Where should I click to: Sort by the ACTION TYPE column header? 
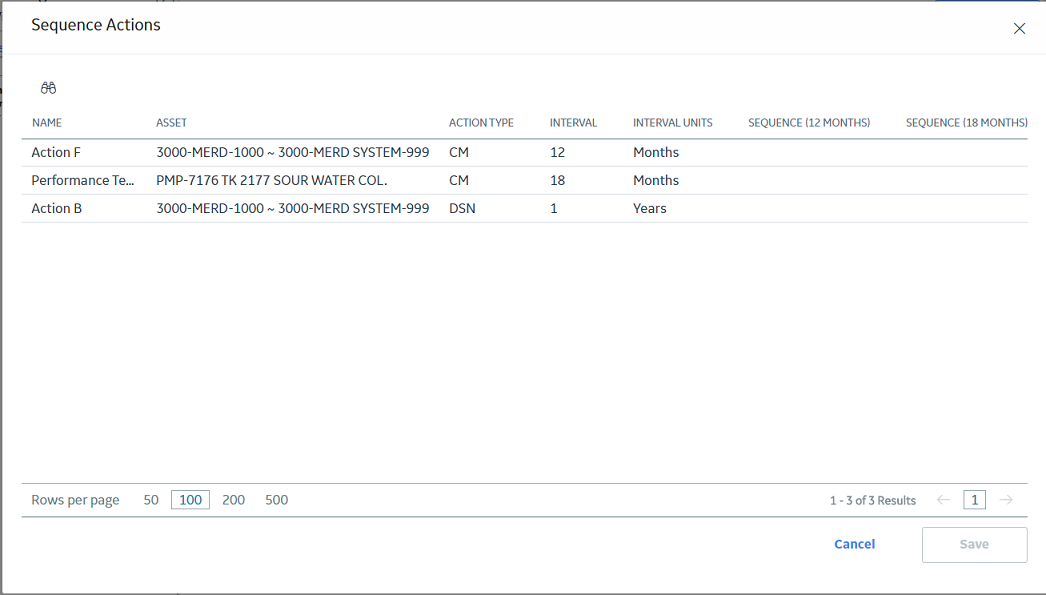[x=481, y=123]
